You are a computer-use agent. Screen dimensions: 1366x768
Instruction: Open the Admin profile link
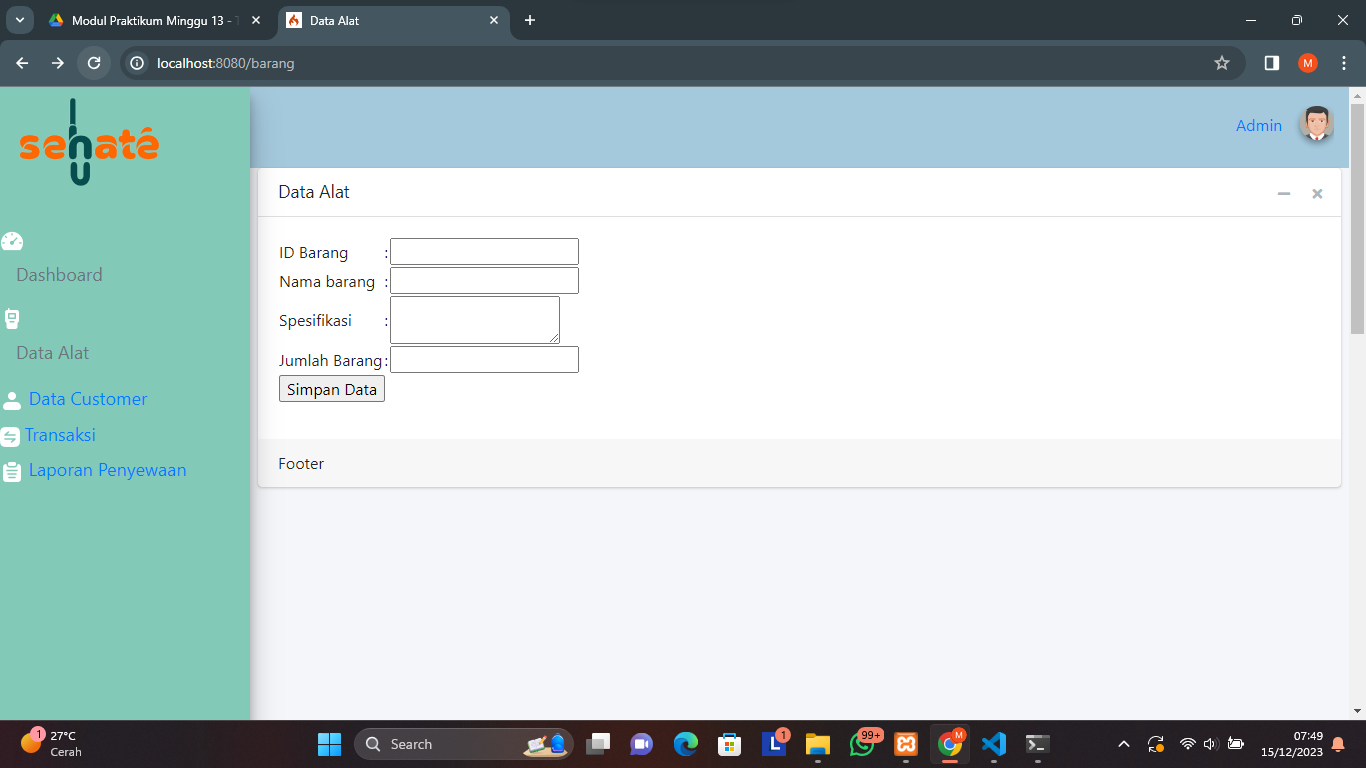[1258, 126]
